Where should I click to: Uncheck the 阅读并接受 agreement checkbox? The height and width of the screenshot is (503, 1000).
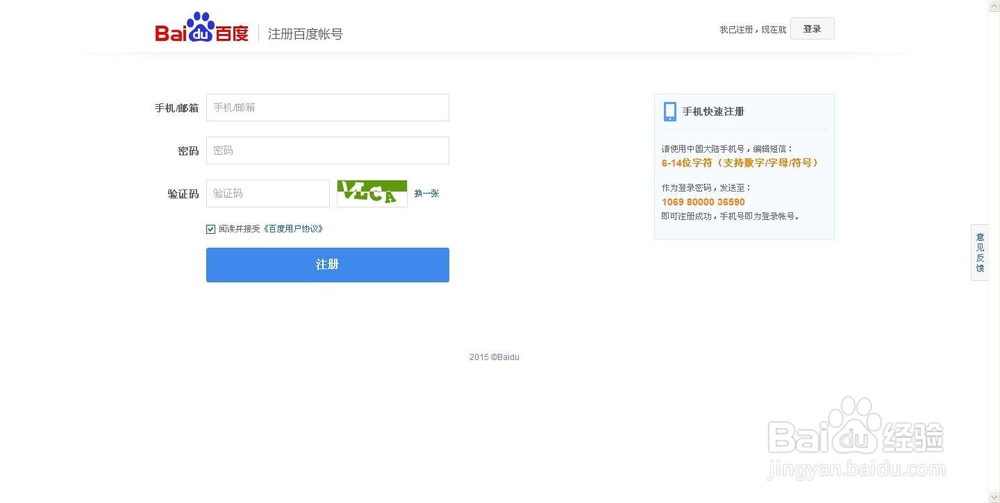[210, 229]
